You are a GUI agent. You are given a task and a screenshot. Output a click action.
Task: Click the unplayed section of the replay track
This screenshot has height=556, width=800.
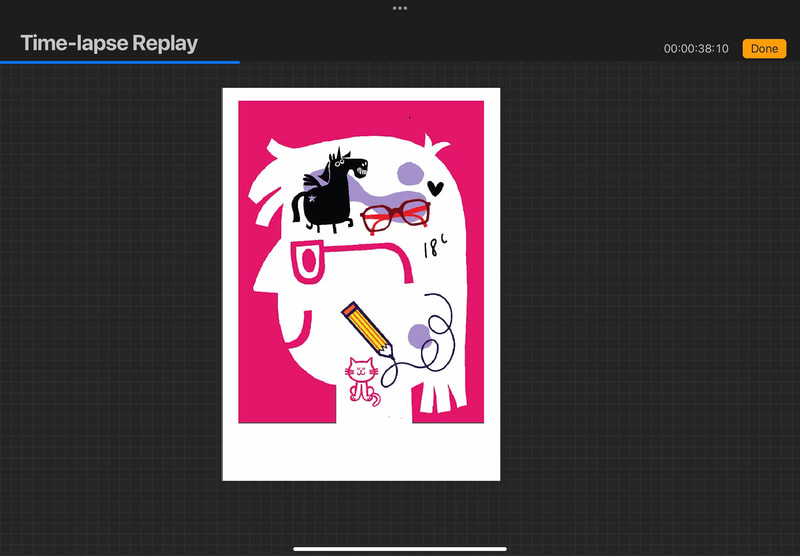[x=520, y=62]
